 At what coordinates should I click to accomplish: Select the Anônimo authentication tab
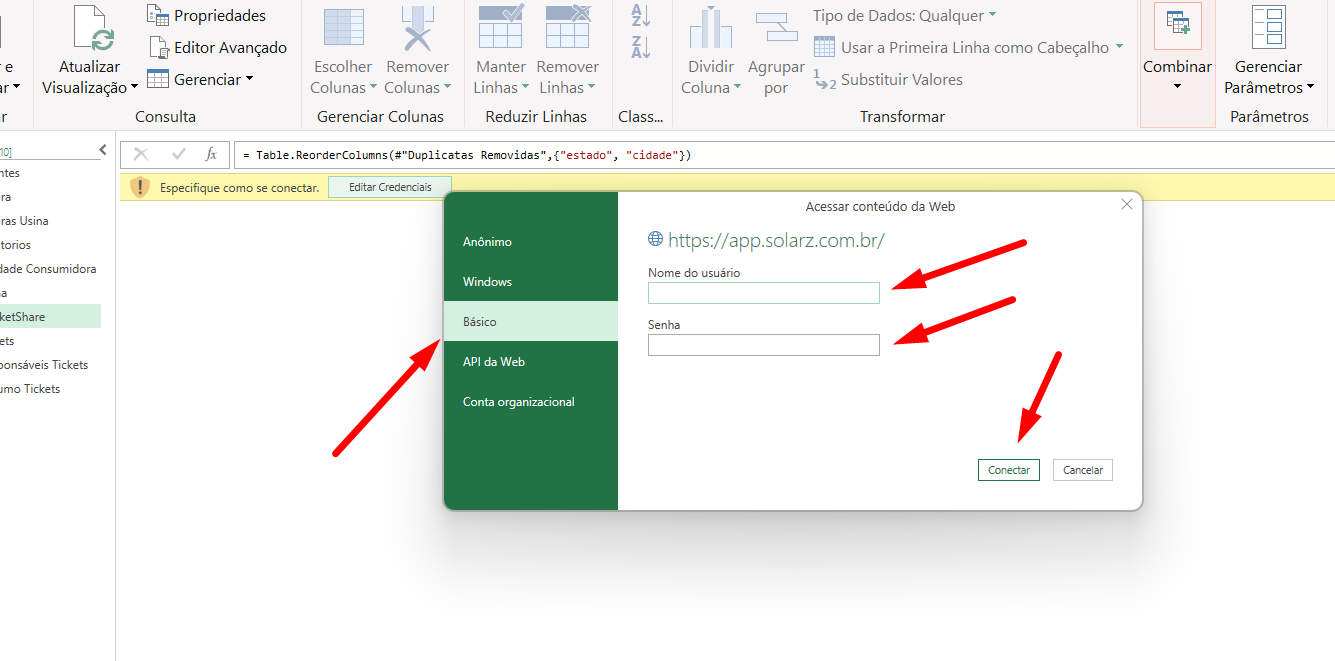(x=487, y=242)
